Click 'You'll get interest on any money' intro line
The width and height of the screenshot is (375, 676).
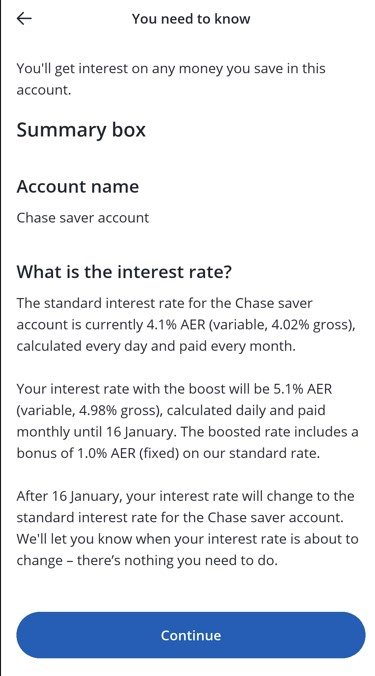tap(171, 69)
